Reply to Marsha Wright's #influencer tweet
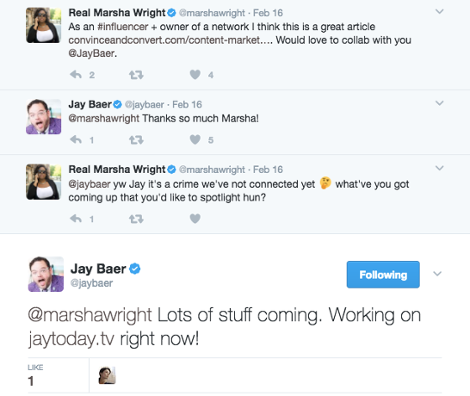 tap(76, 75)
